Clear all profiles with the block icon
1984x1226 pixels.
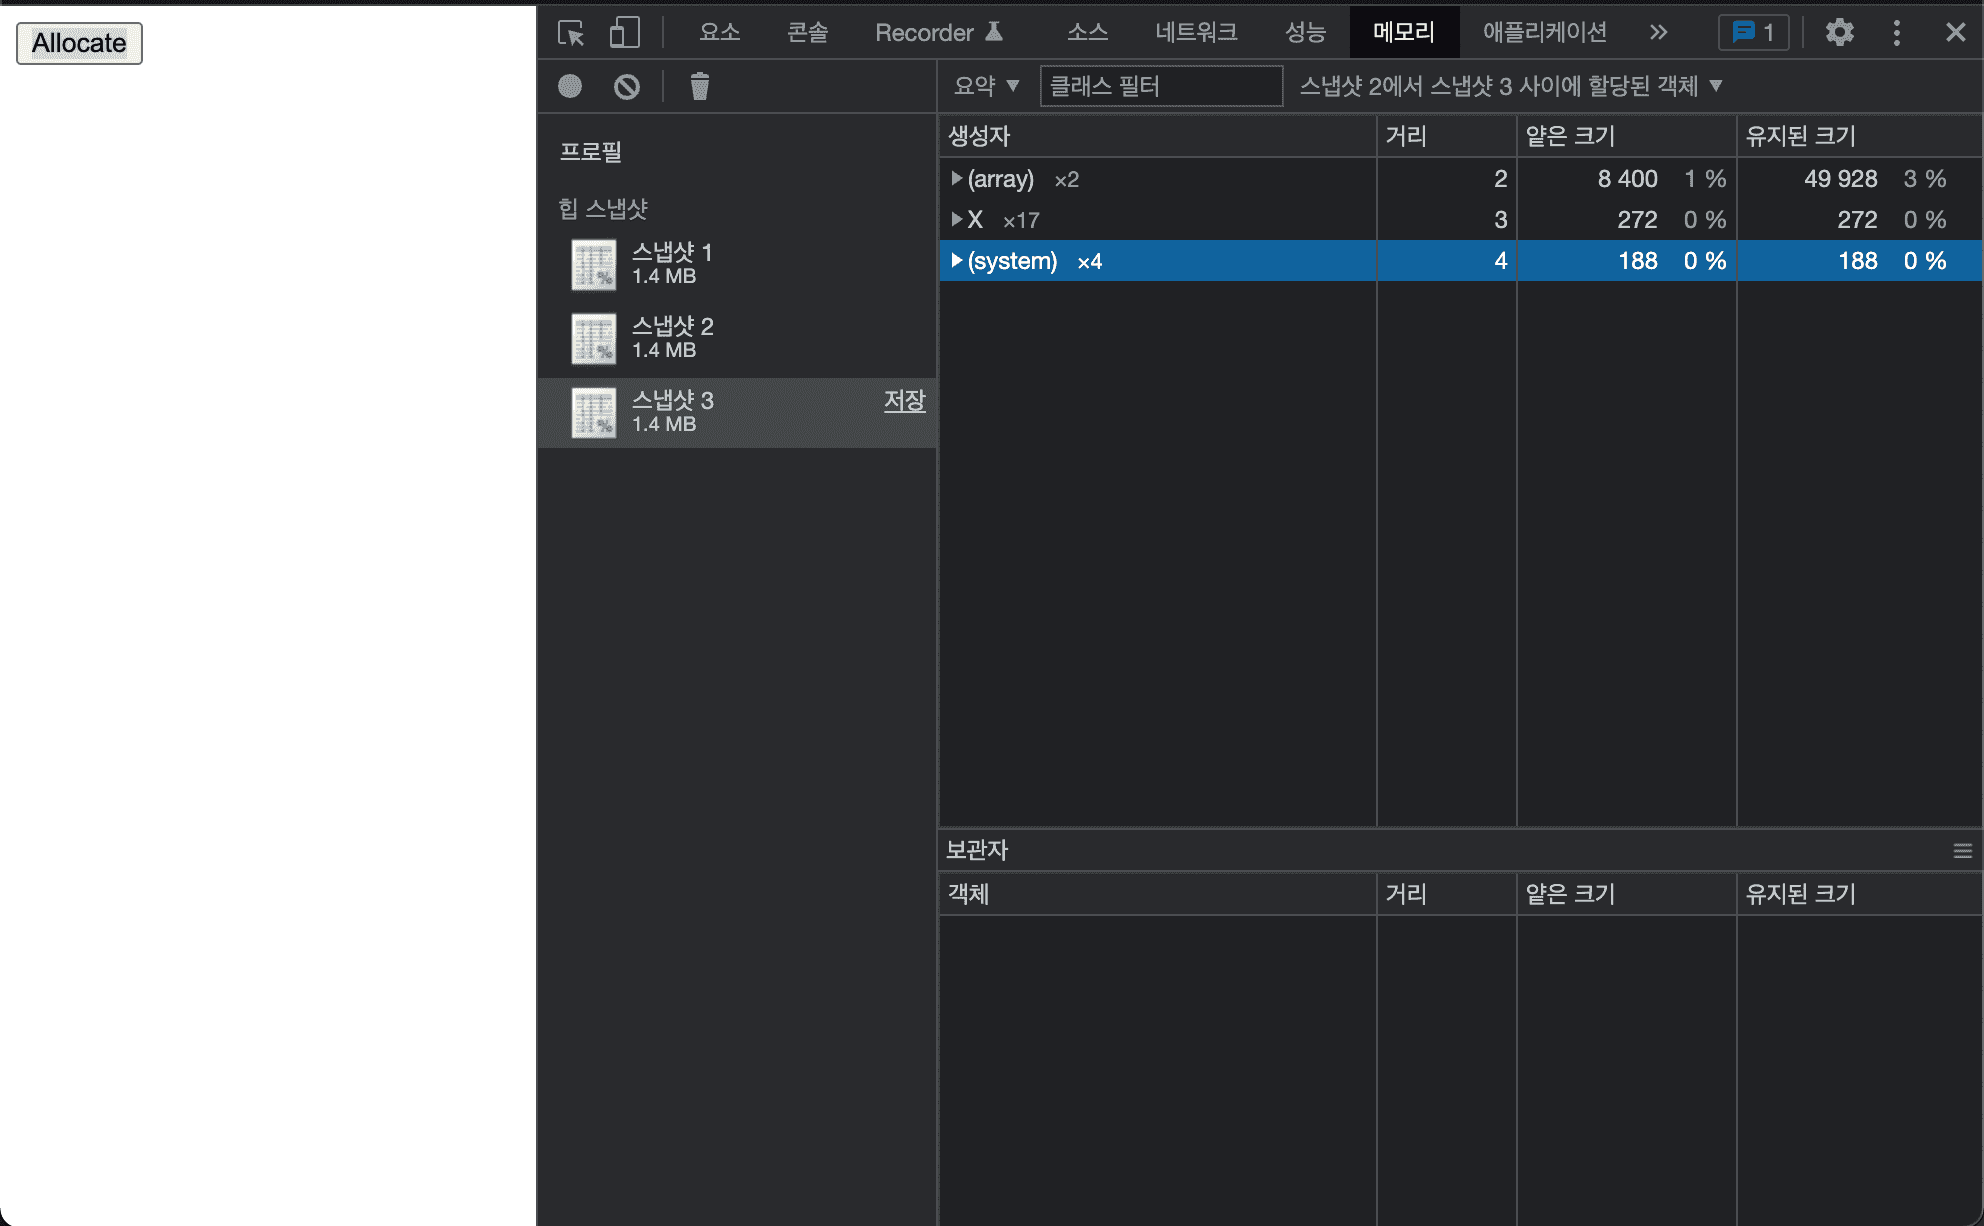[x=627, y=86]
